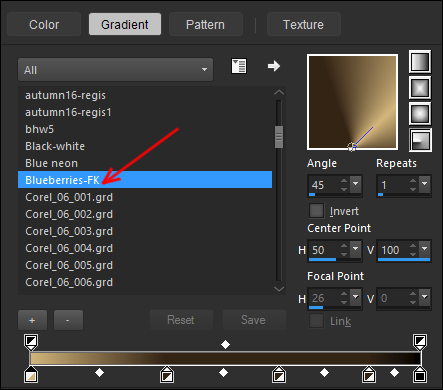Click the Save button
443x390 pixels.
click(254, 320)
